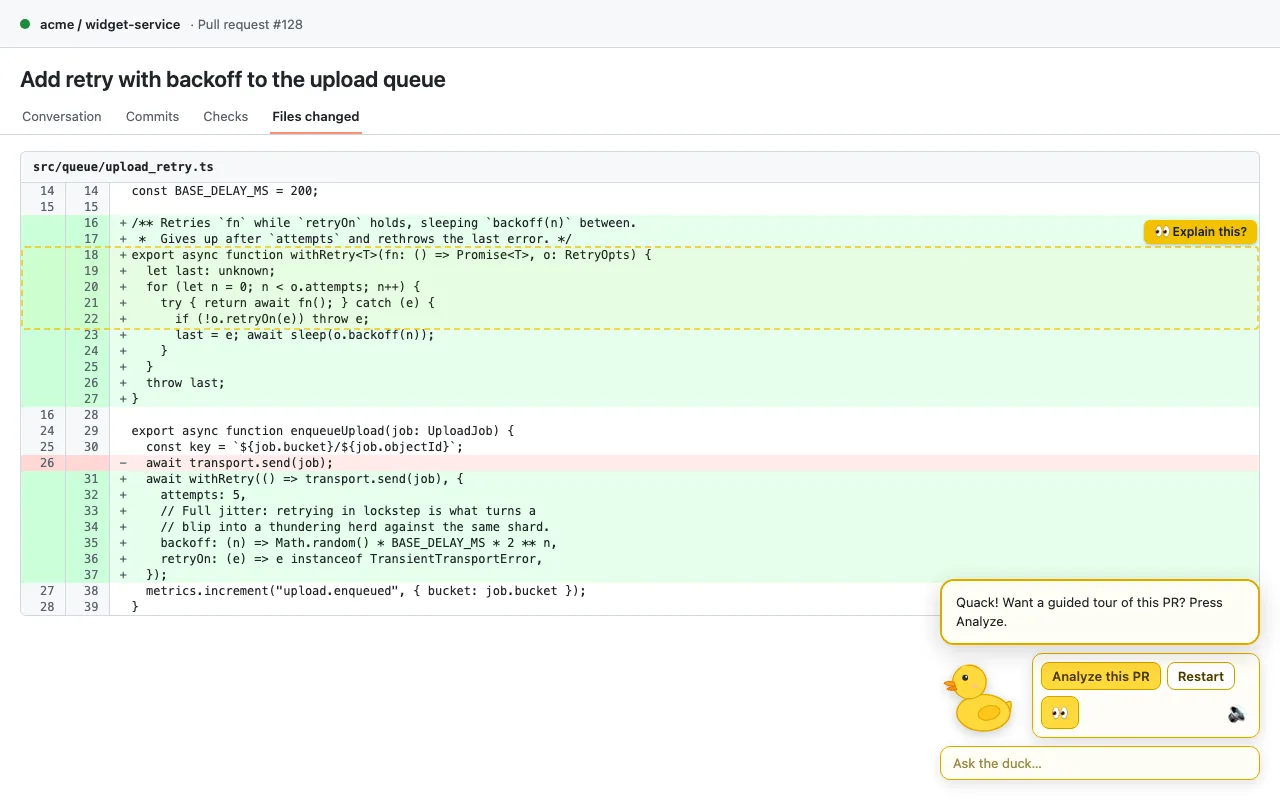This screenshot has width=1280, height=800.
Task: Click the 'const key = `${job.bucket}/${job.objectId}`' line
Action: coord(639,447)
